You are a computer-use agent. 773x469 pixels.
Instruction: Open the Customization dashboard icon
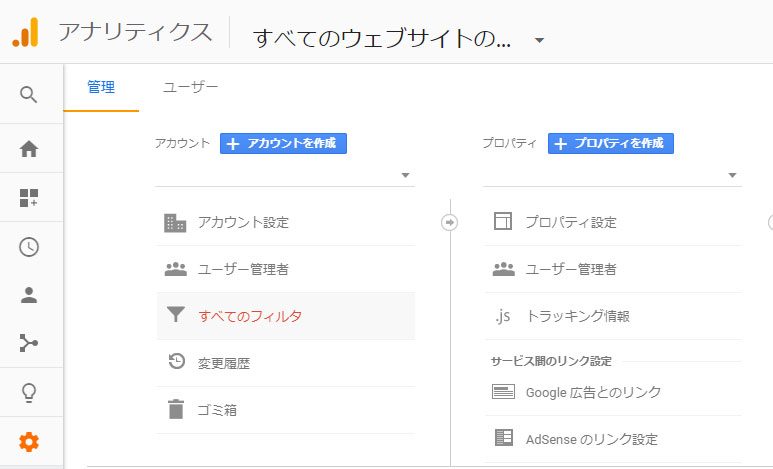tap(29, 198)
